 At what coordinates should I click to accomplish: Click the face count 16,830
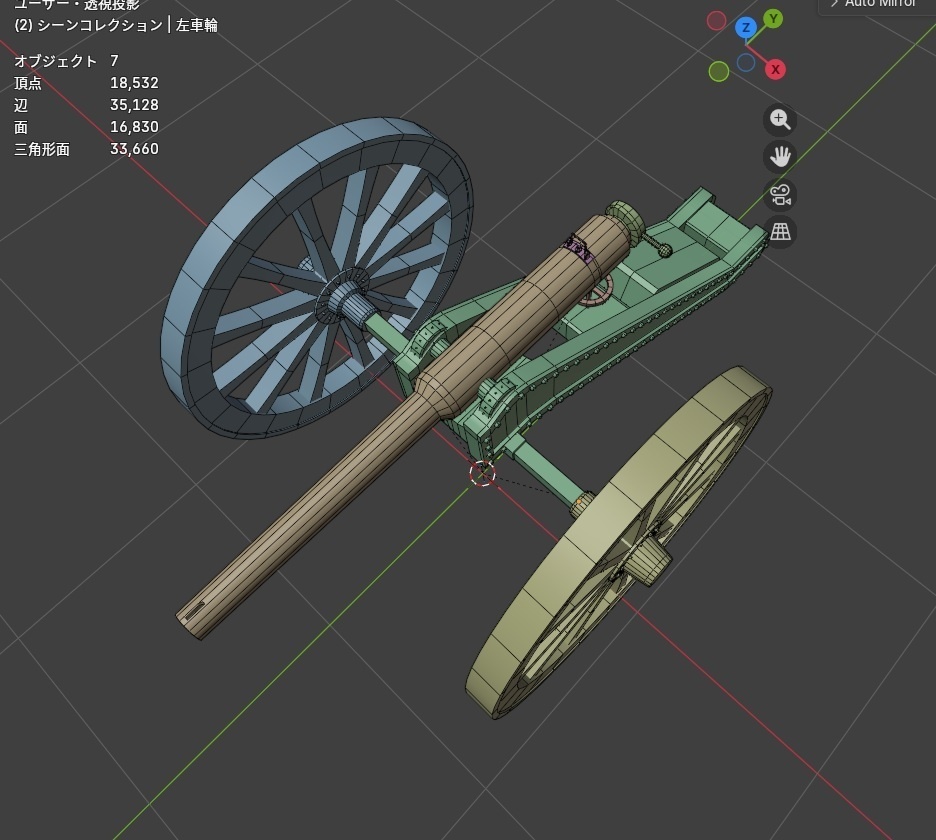coord(134,127)
